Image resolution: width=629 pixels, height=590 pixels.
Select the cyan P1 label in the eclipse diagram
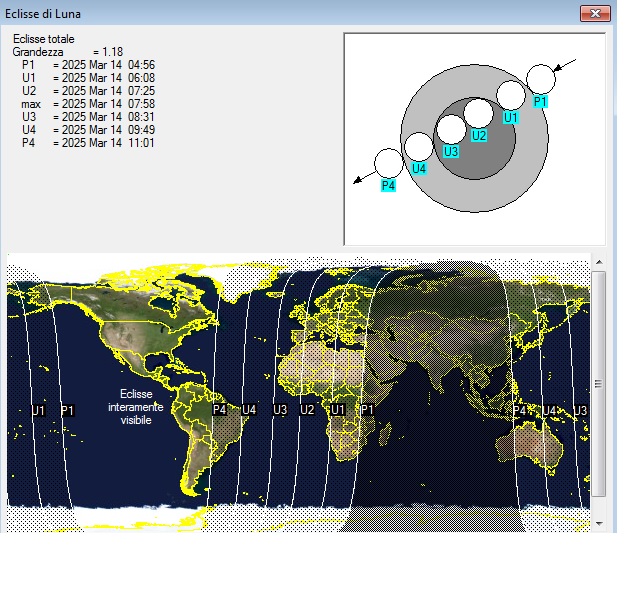(540, 102)
